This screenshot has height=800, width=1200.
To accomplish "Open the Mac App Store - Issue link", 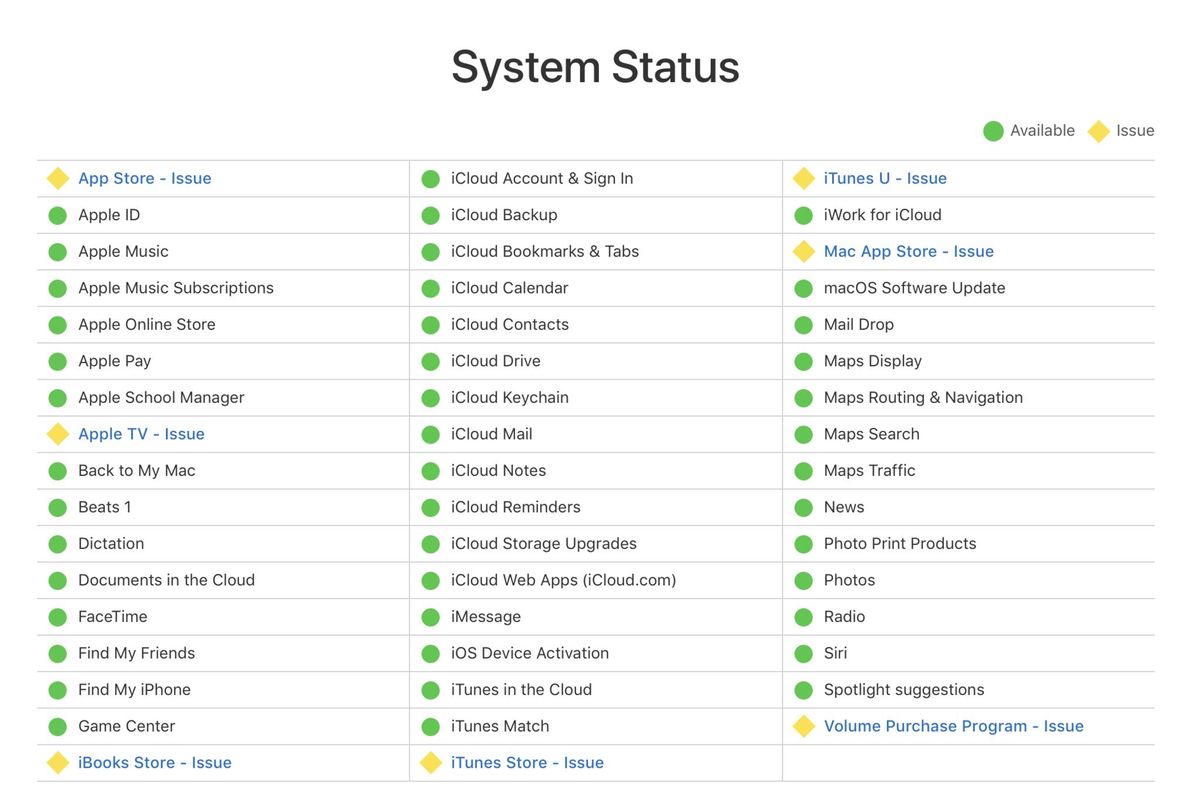I will tap(909, 251).
